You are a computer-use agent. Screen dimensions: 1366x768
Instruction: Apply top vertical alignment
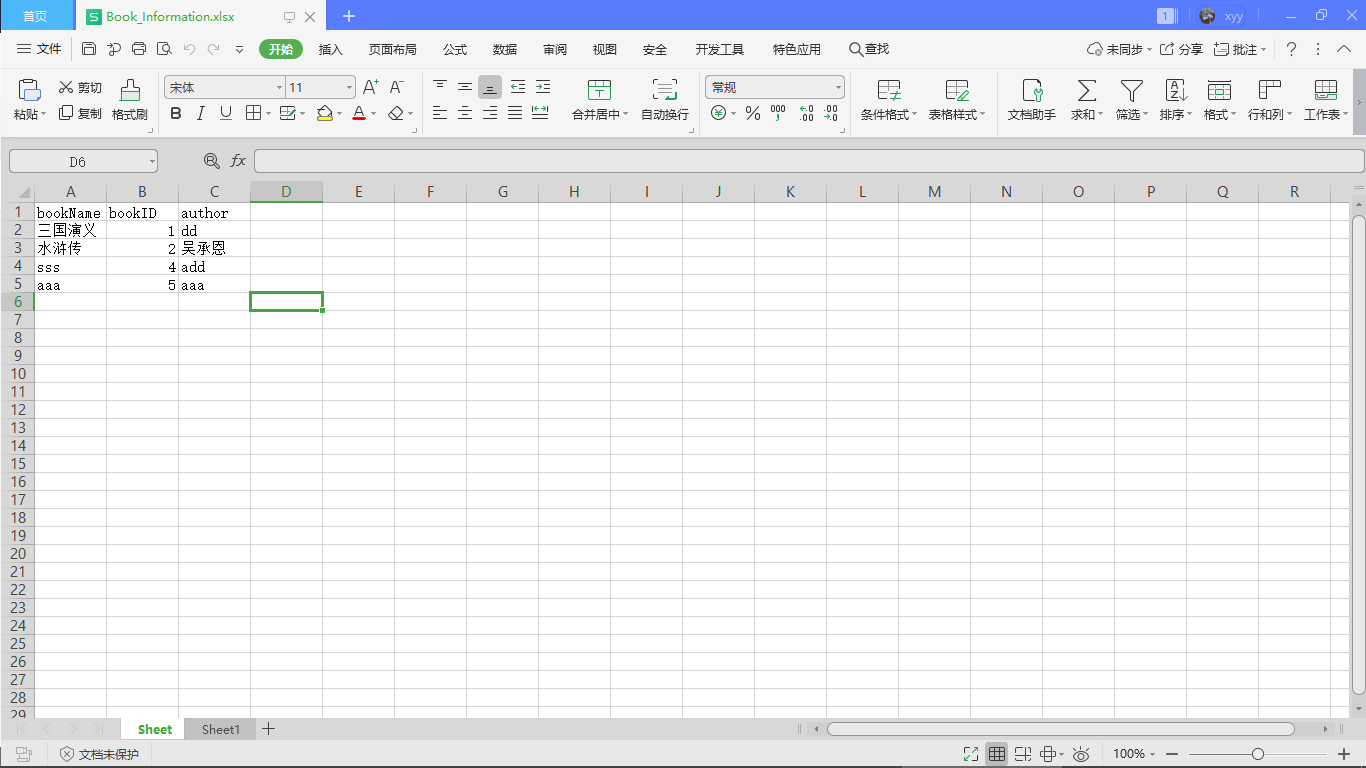[440, 87]
